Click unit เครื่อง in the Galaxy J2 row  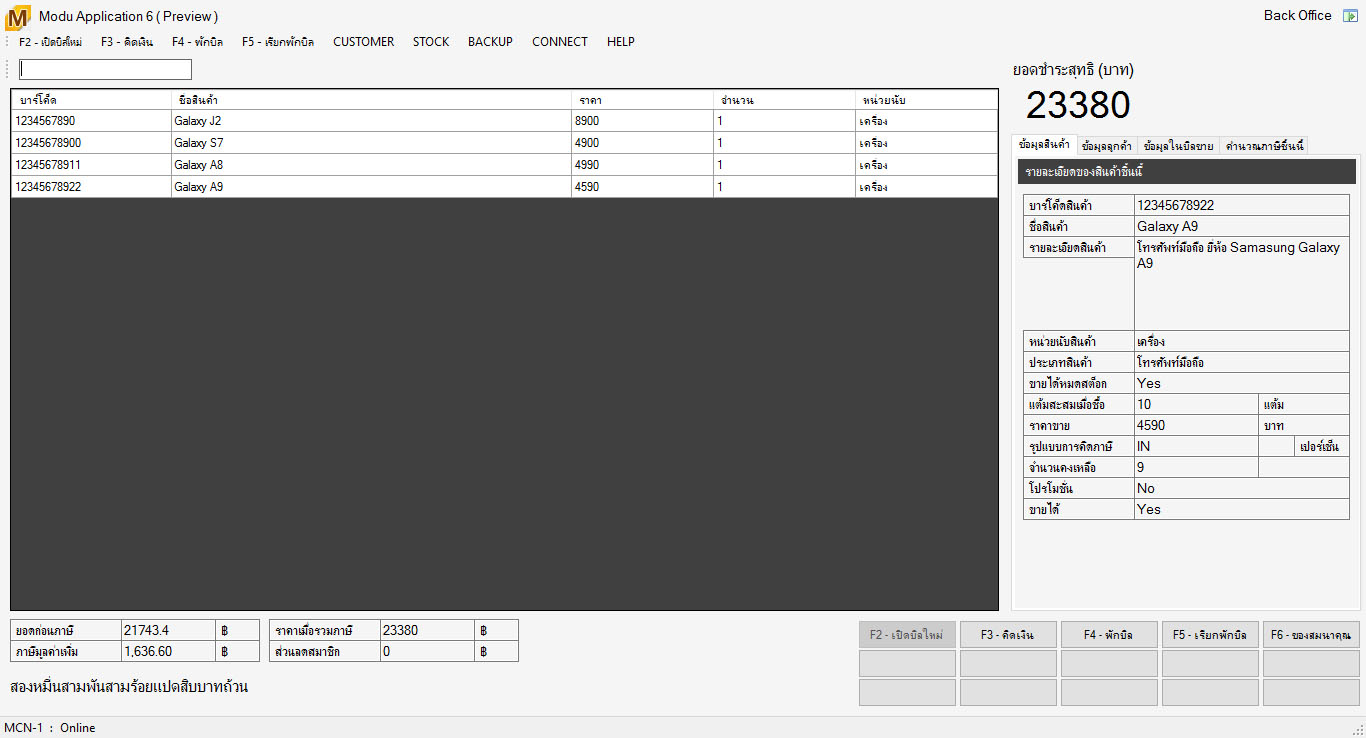click(x=926, y=121)
